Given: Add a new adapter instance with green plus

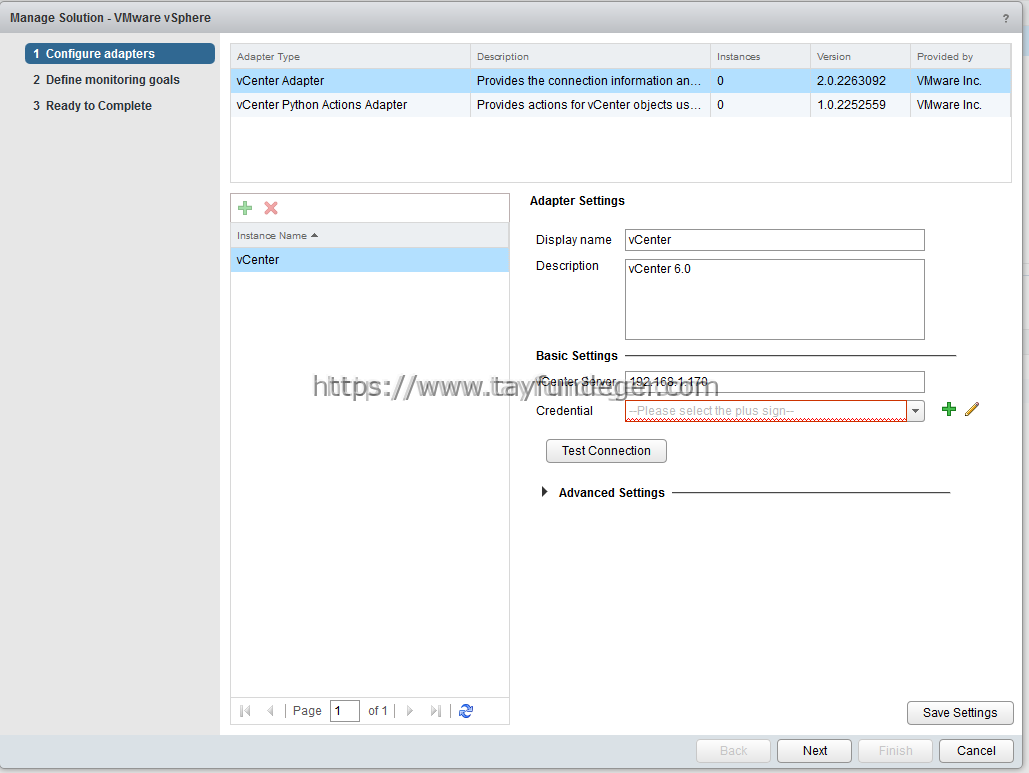Looking at the screenshot, I should 245,208.
